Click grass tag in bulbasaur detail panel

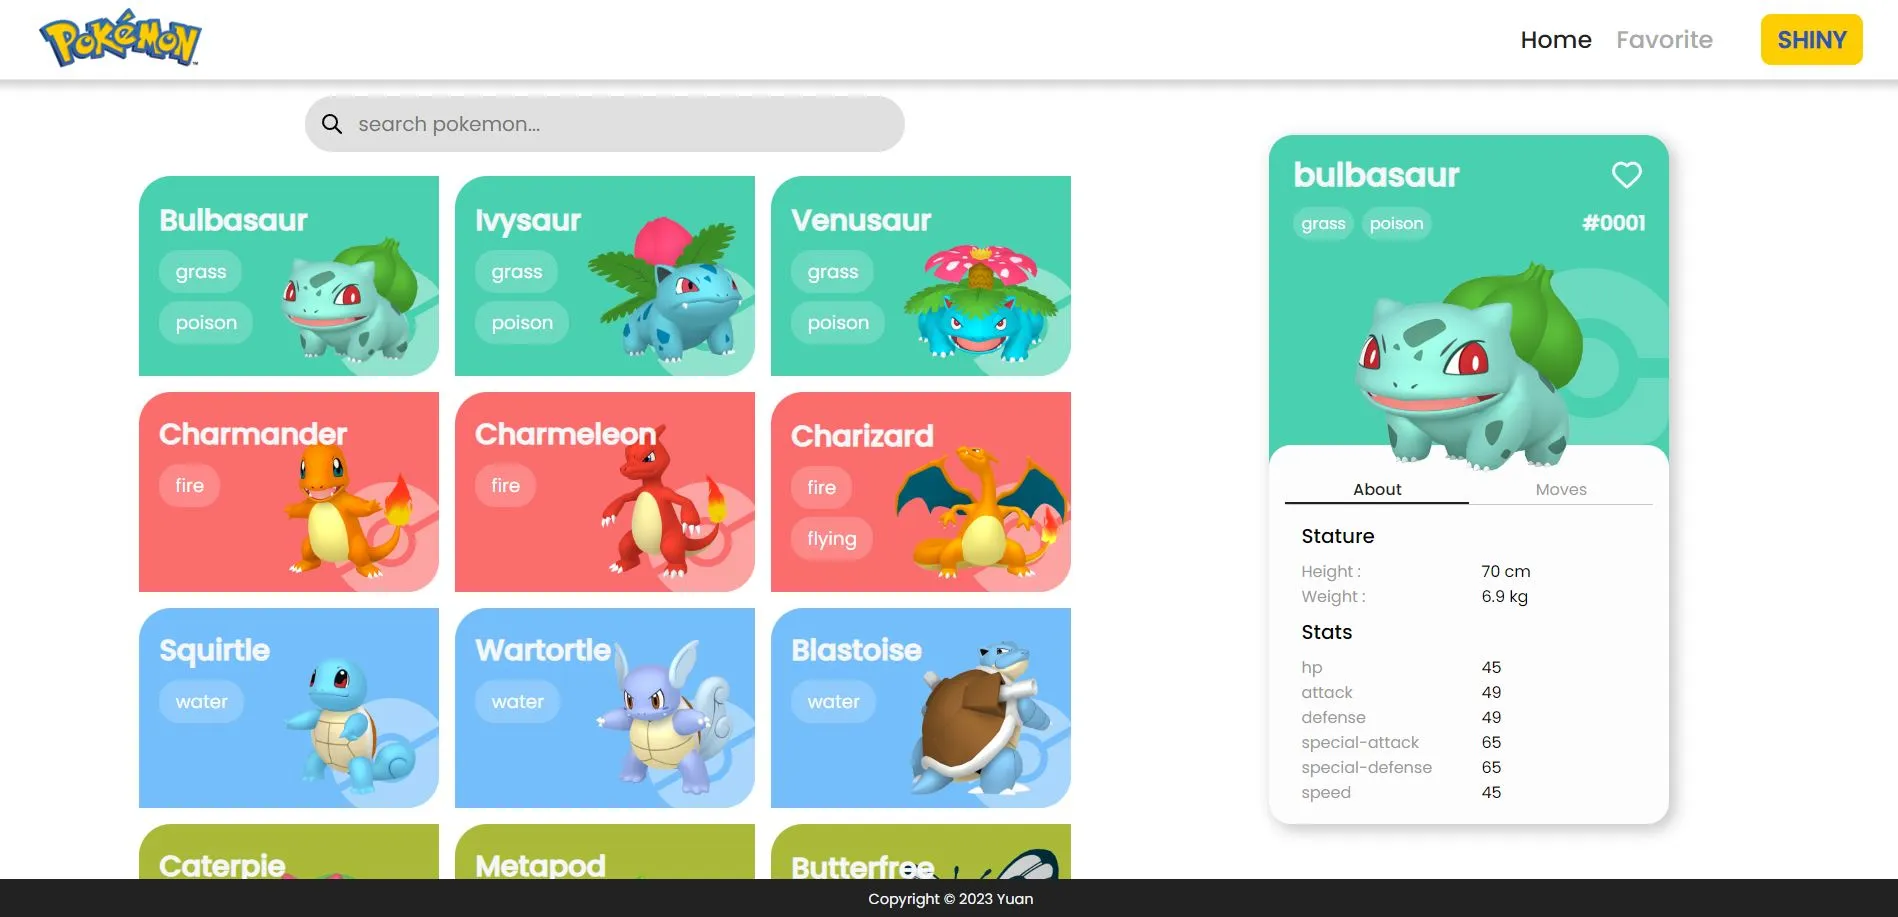click(1323, 224)
